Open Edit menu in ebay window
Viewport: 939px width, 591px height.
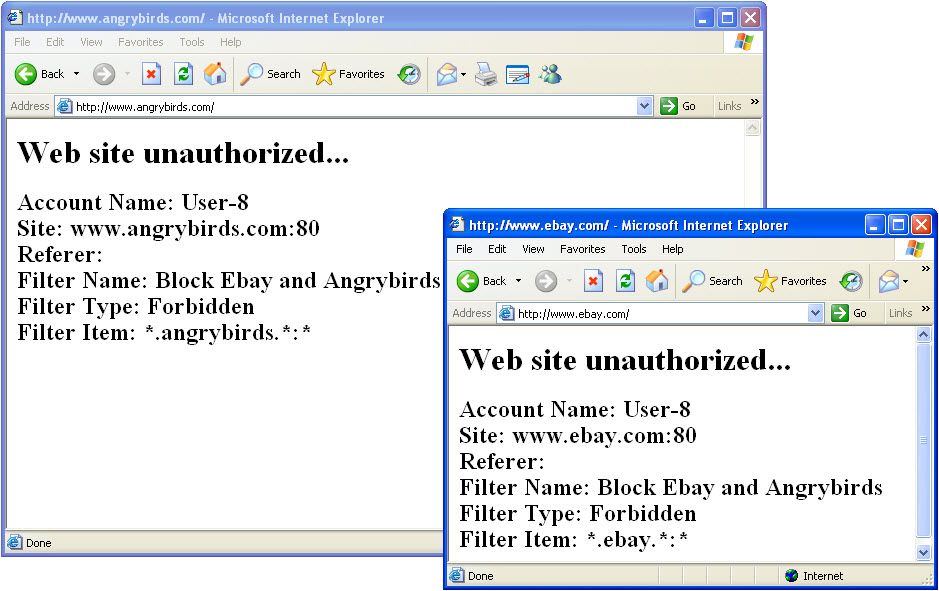497,248
